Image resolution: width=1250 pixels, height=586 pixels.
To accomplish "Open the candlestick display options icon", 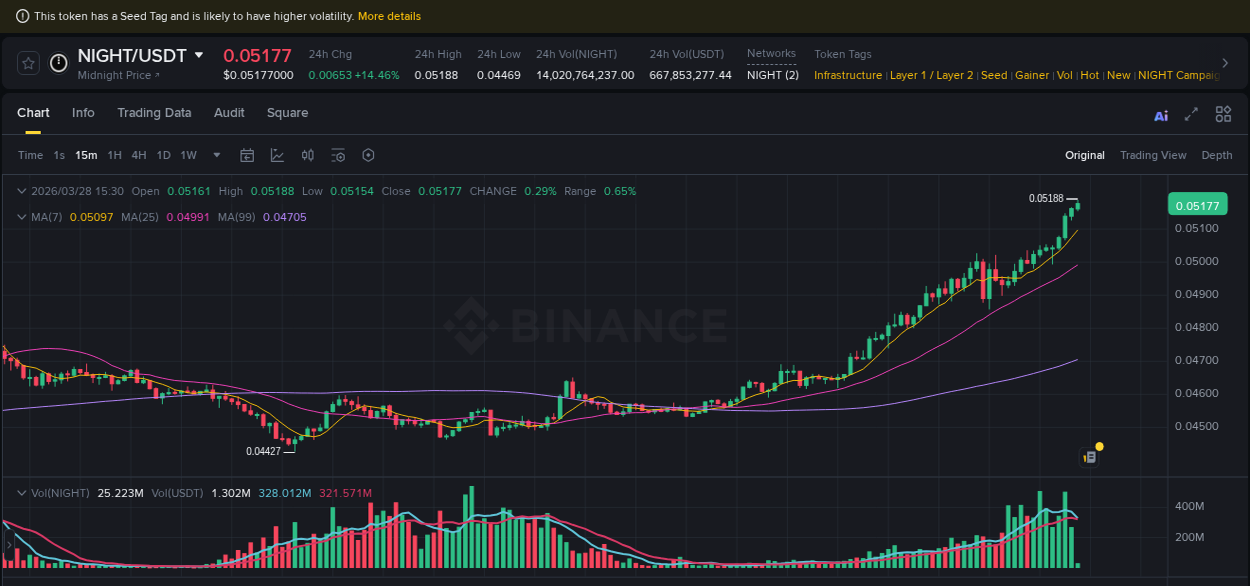I will click(x=308, y=155).
